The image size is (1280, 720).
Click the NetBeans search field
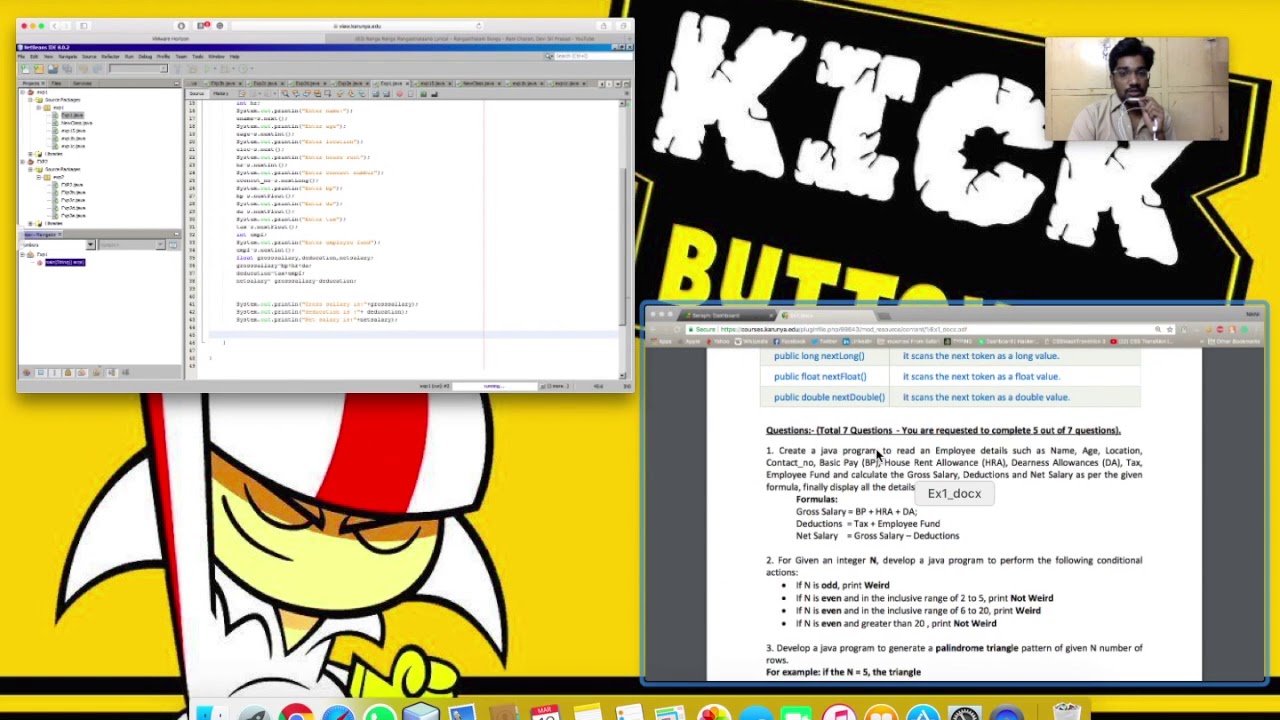593,56
